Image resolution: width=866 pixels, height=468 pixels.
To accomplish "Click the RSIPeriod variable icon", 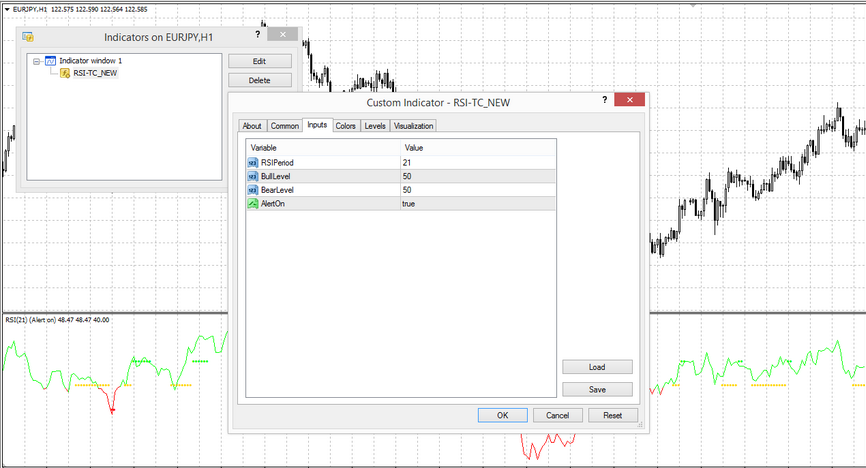I will pyautogui.click(x=252, y=162).
